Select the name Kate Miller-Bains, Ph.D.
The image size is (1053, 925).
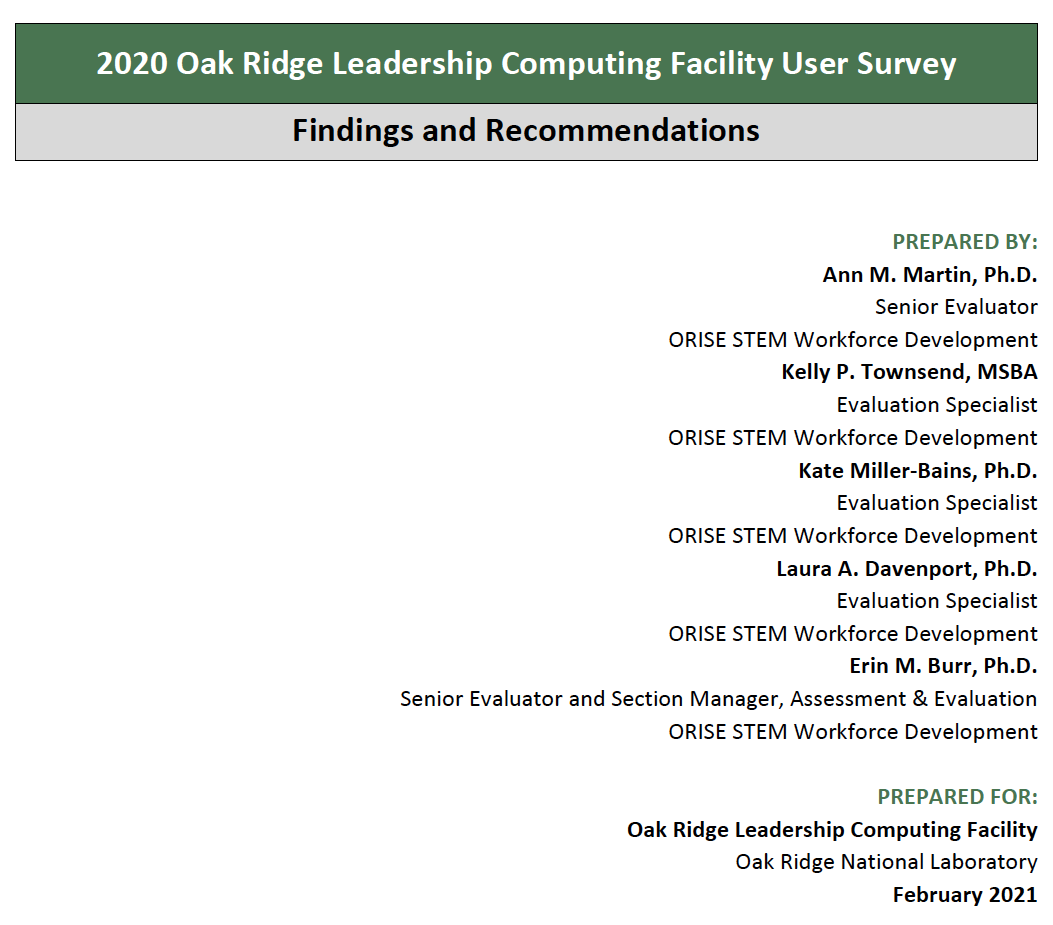tap(917, 470)
